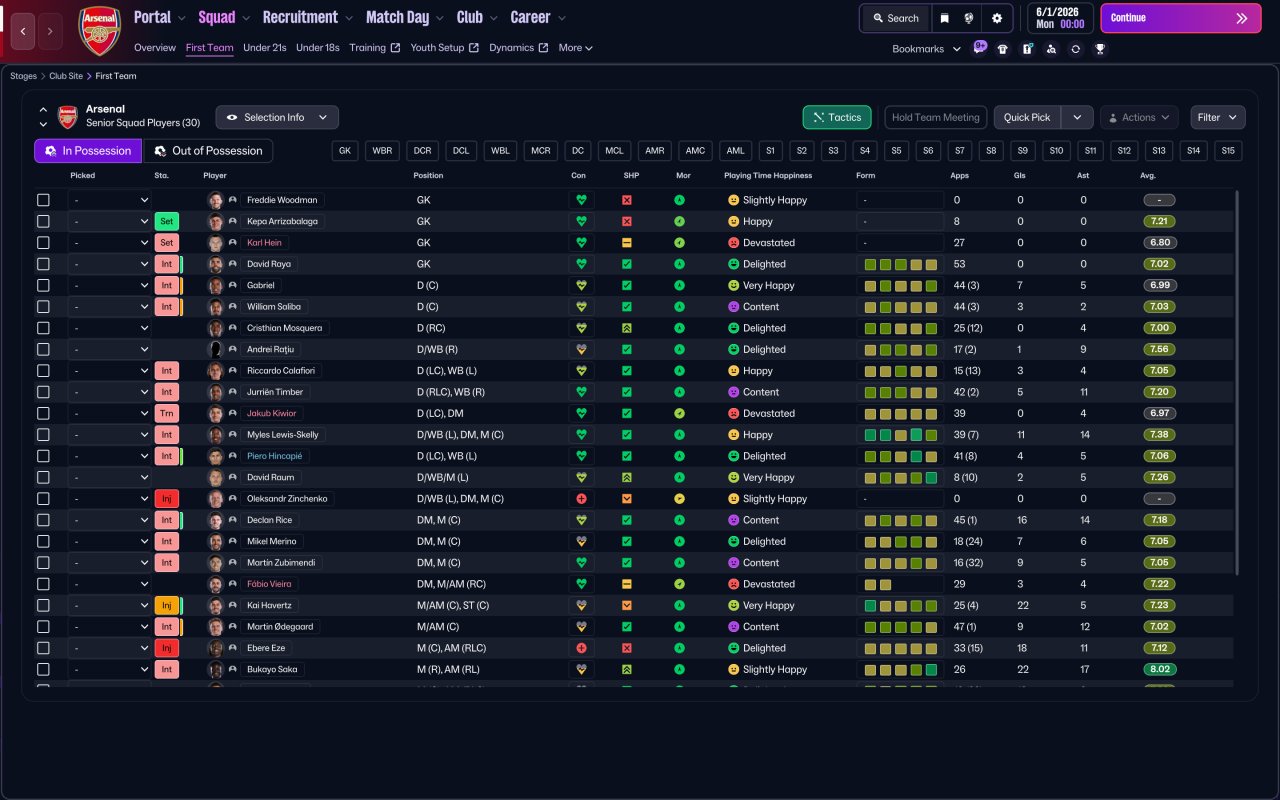Click the Arsenal club crest in header
Image resolution: width=1280 pixels, height=800 pixels.
point(99,30)
